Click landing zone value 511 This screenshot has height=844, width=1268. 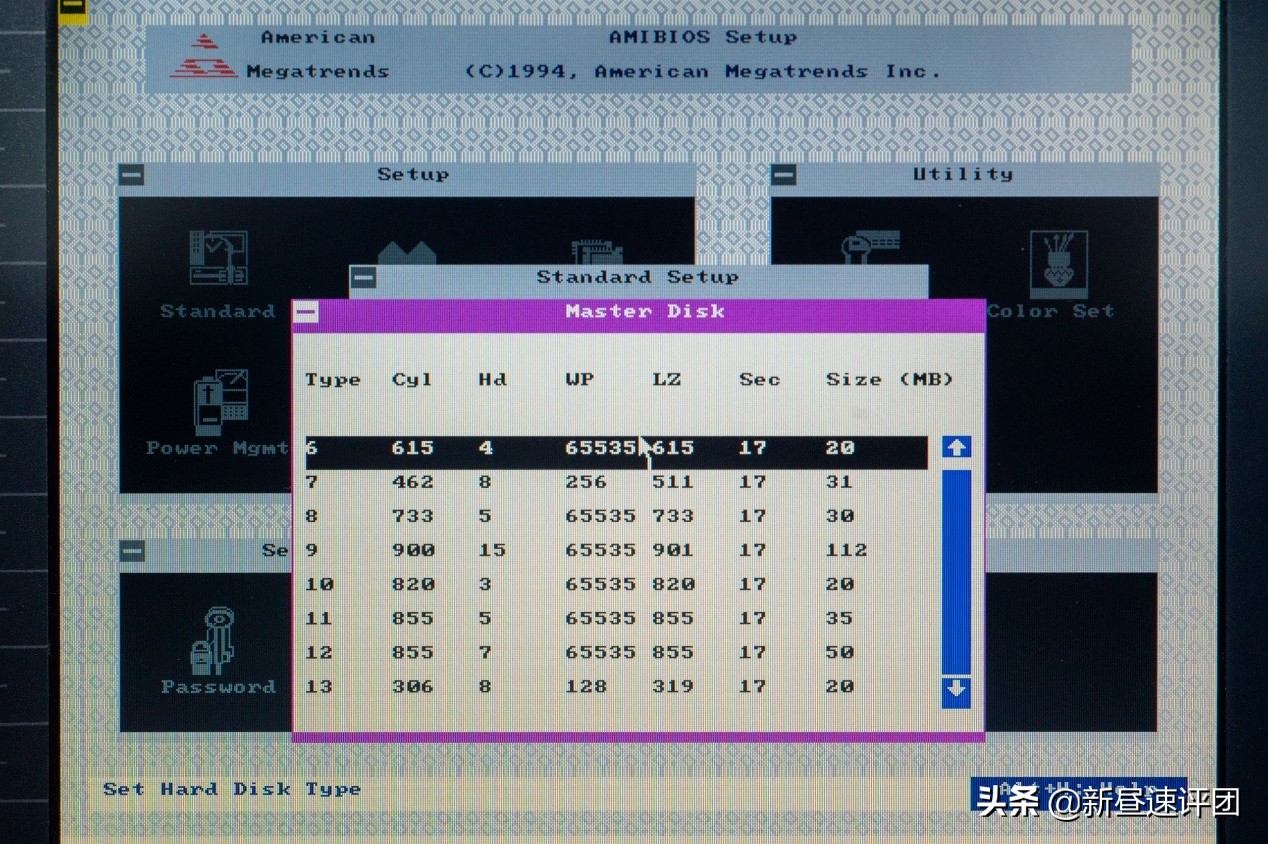pyautogui.click(x=673, y=483)
